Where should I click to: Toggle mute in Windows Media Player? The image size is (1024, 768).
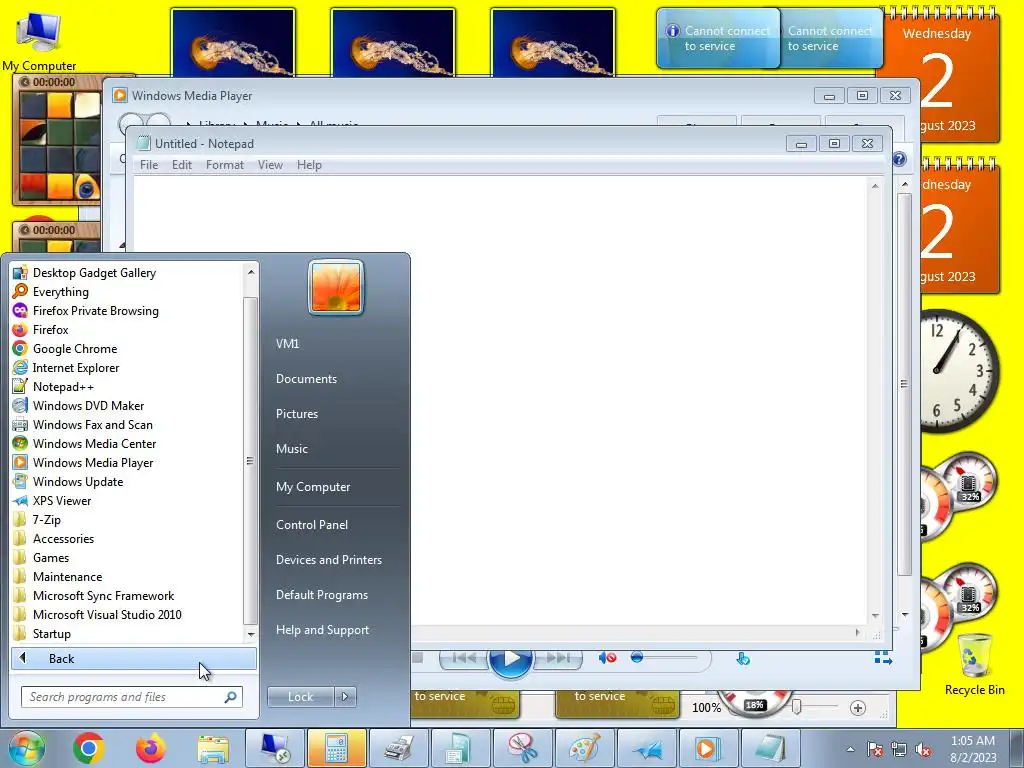(x=607, y=658)
